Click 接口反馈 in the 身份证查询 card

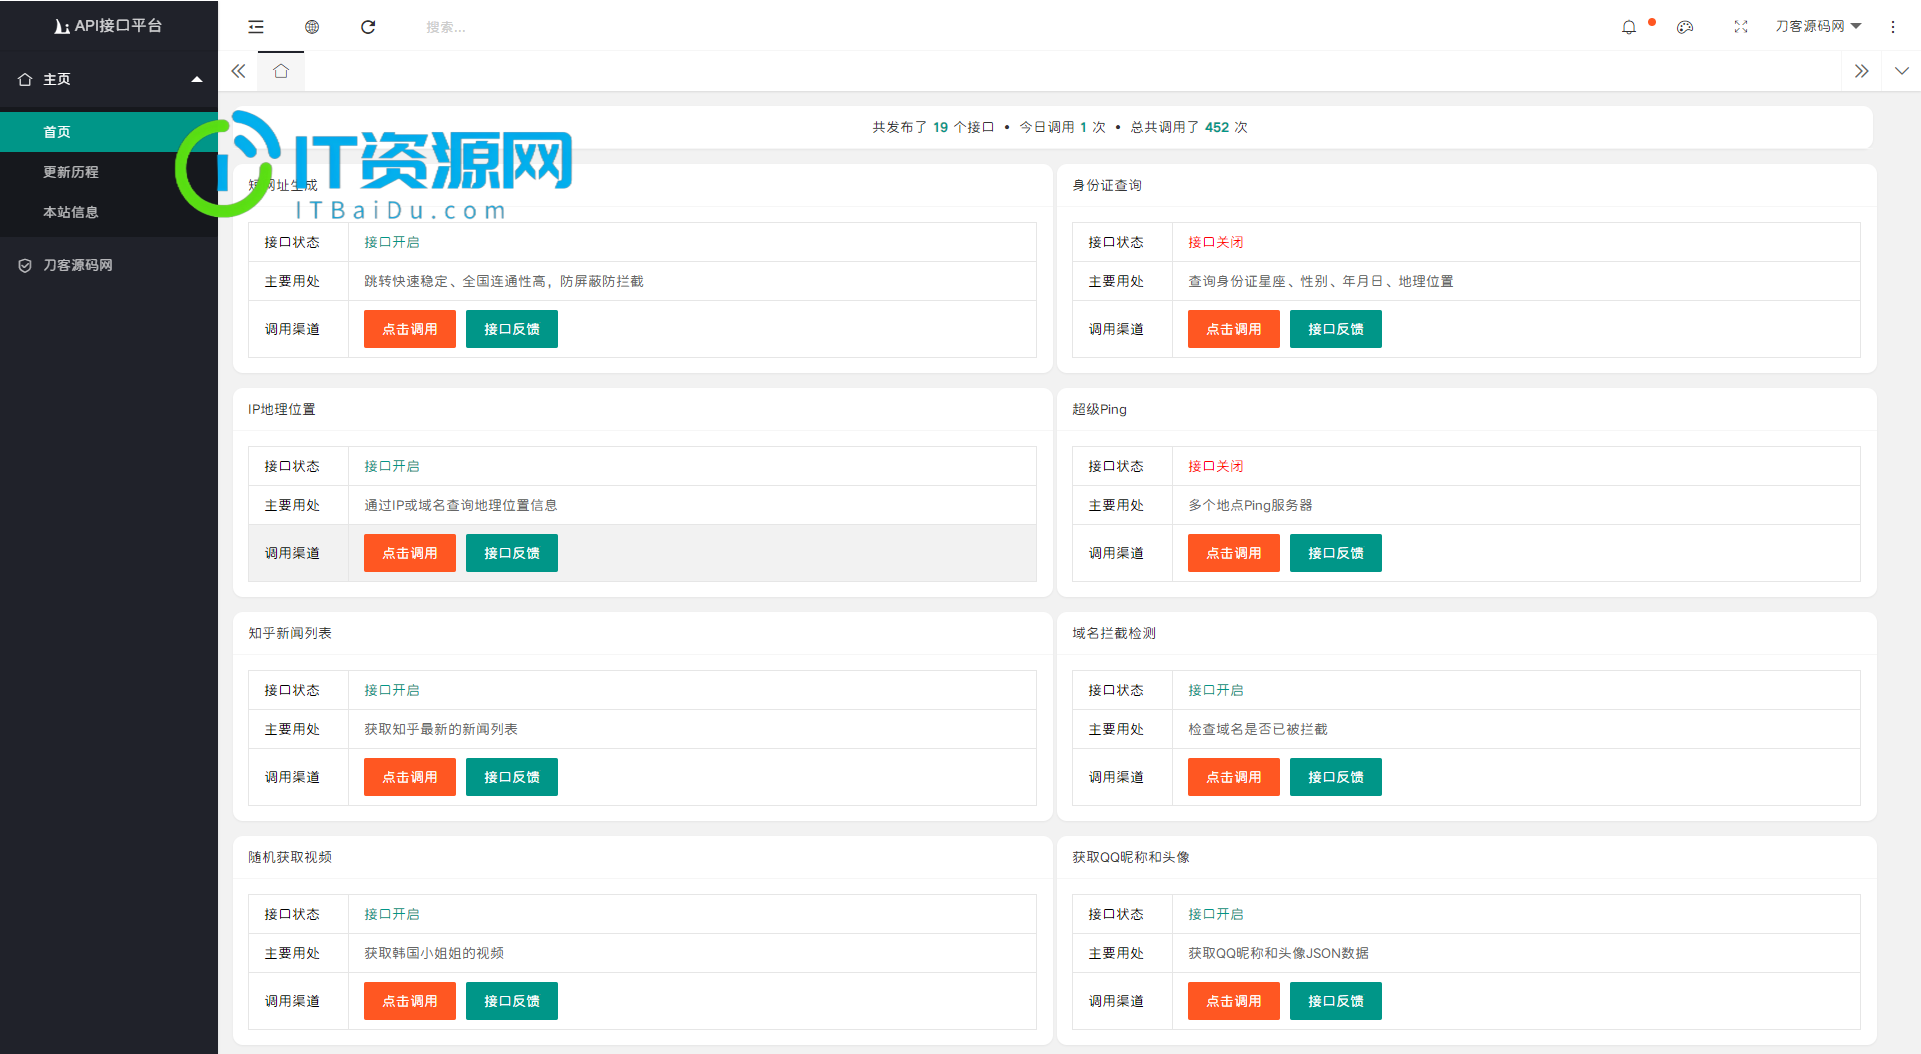coord(1336,329)
